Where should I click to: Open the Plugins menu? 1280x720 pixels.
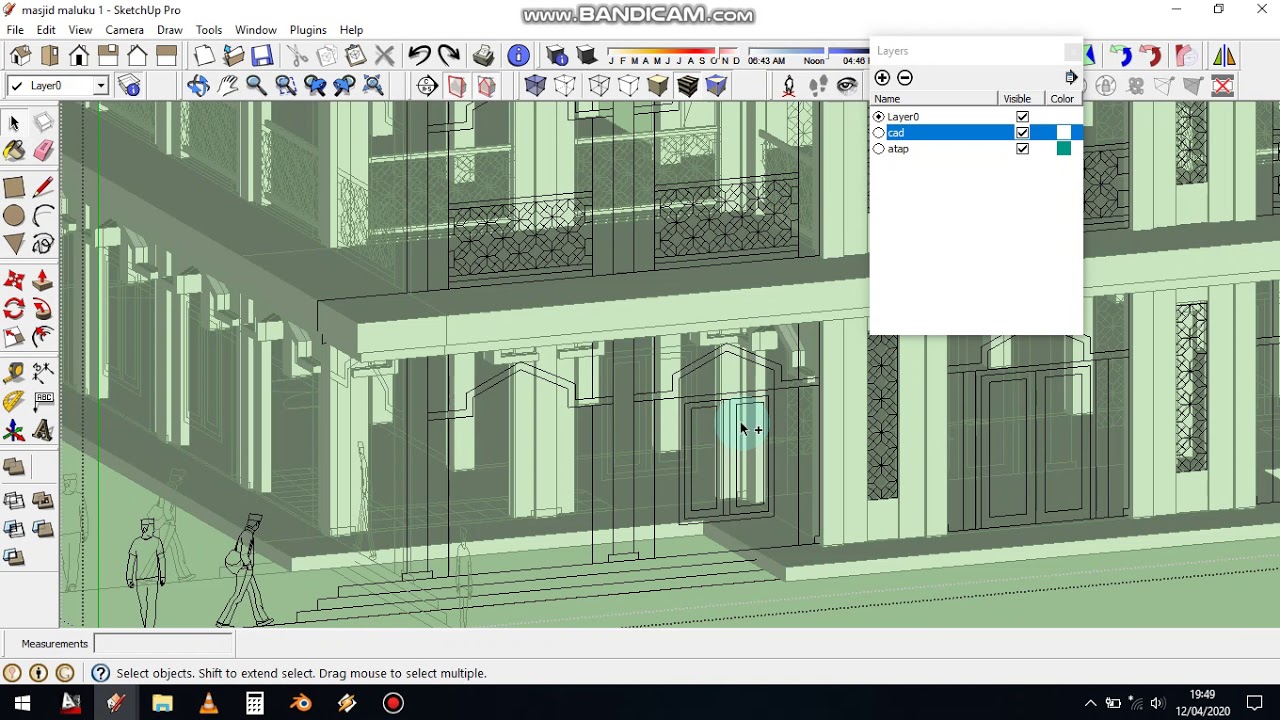click(x=308, y=30)
